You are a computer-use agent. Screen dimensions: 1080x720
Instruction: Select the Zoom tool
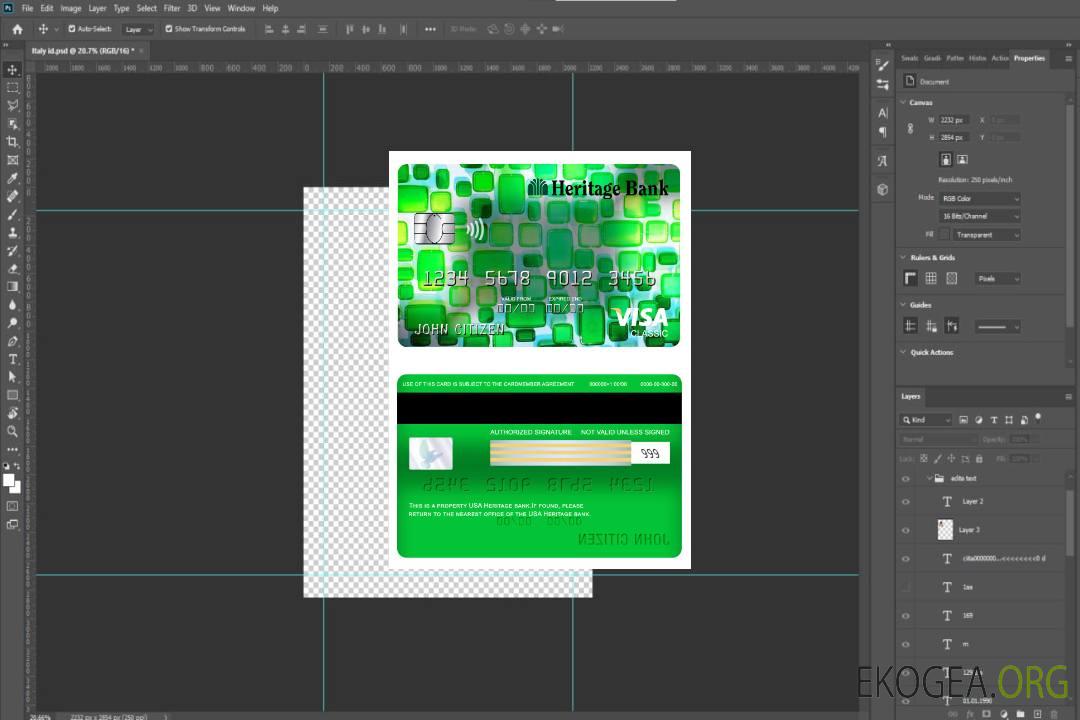[13, 431]
